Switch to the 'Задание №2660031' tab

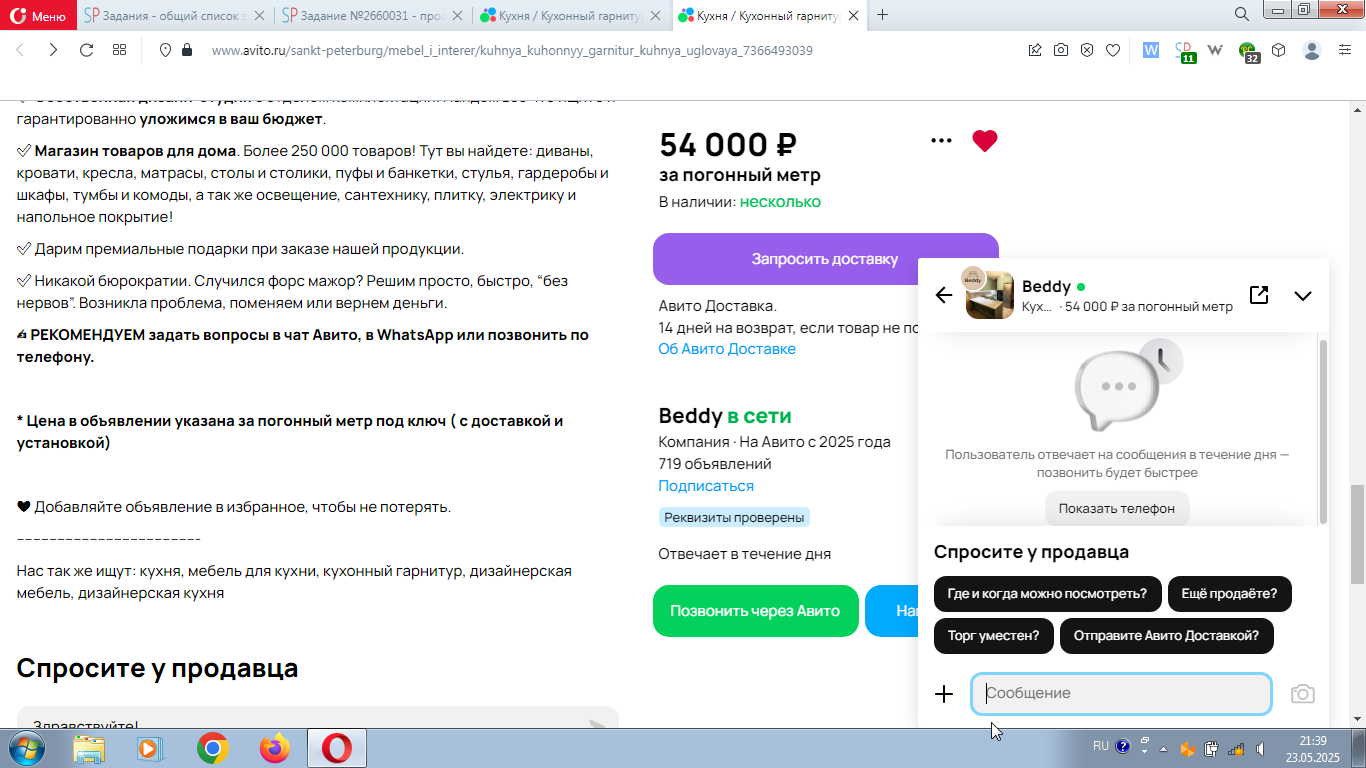pyautogui.click(x=372, y=15)
